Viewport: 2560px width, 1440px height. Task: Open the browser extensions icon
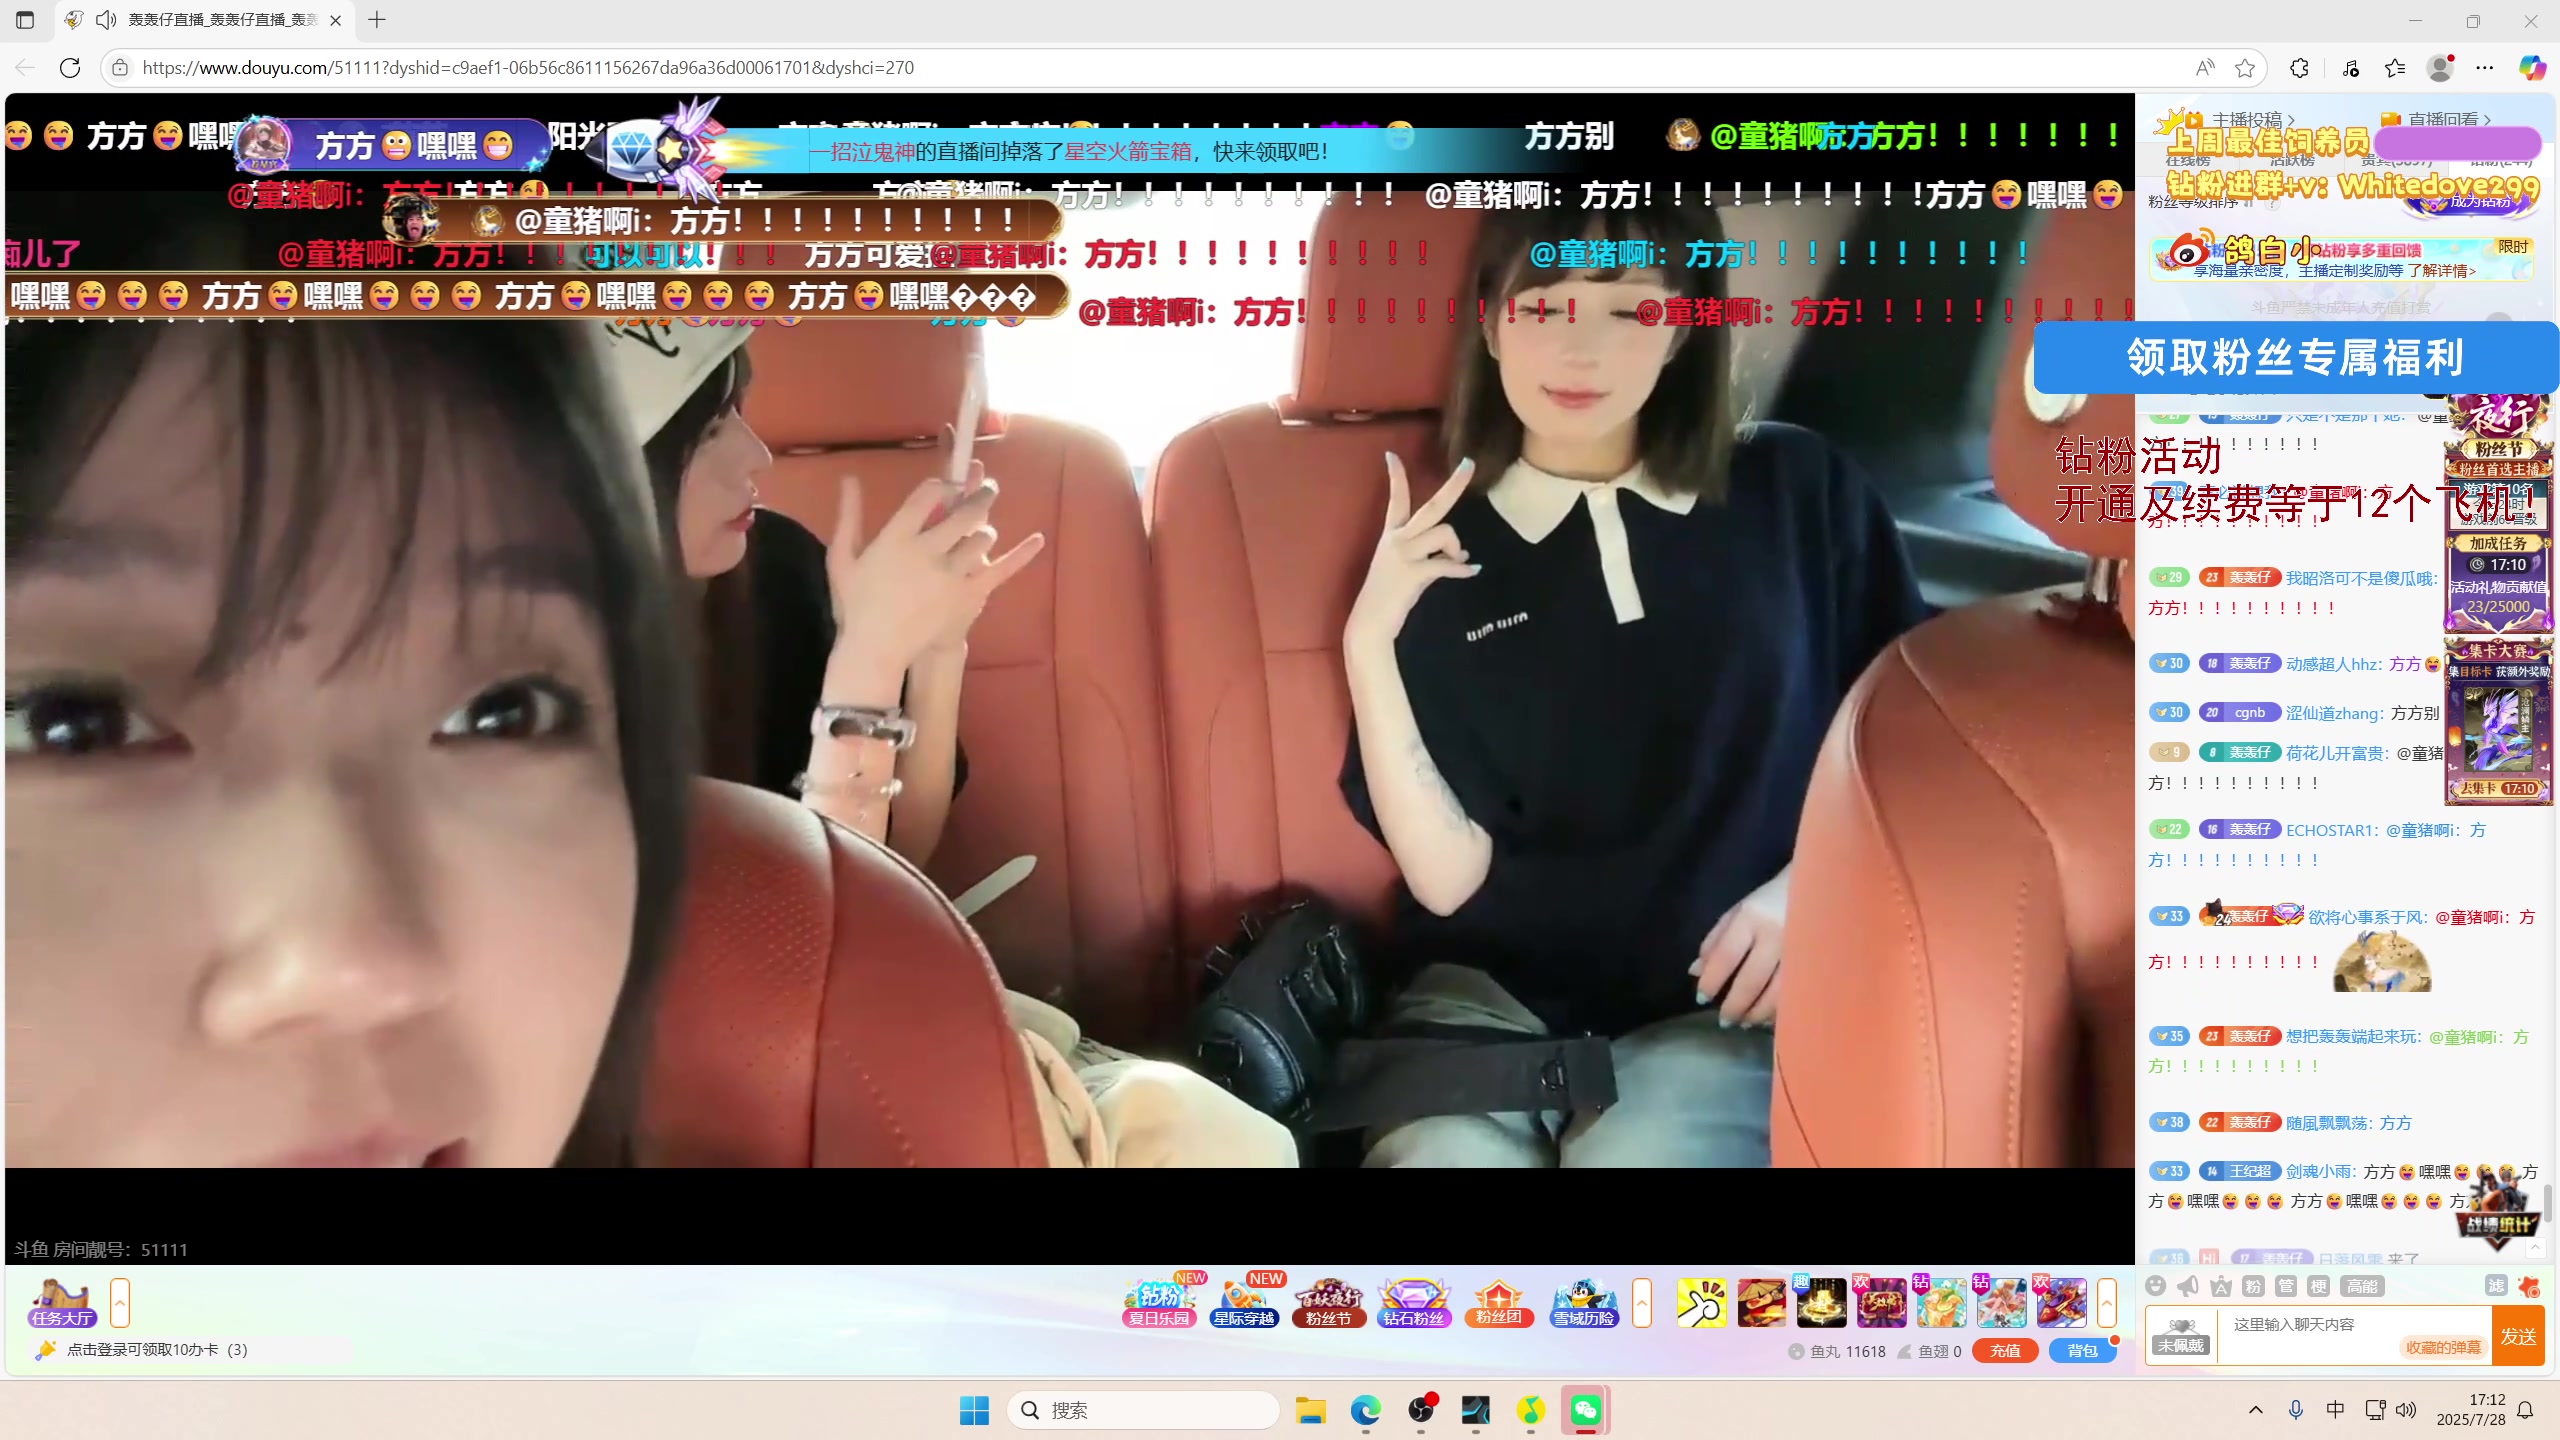pyautogui.click(x=2299, y=67)
